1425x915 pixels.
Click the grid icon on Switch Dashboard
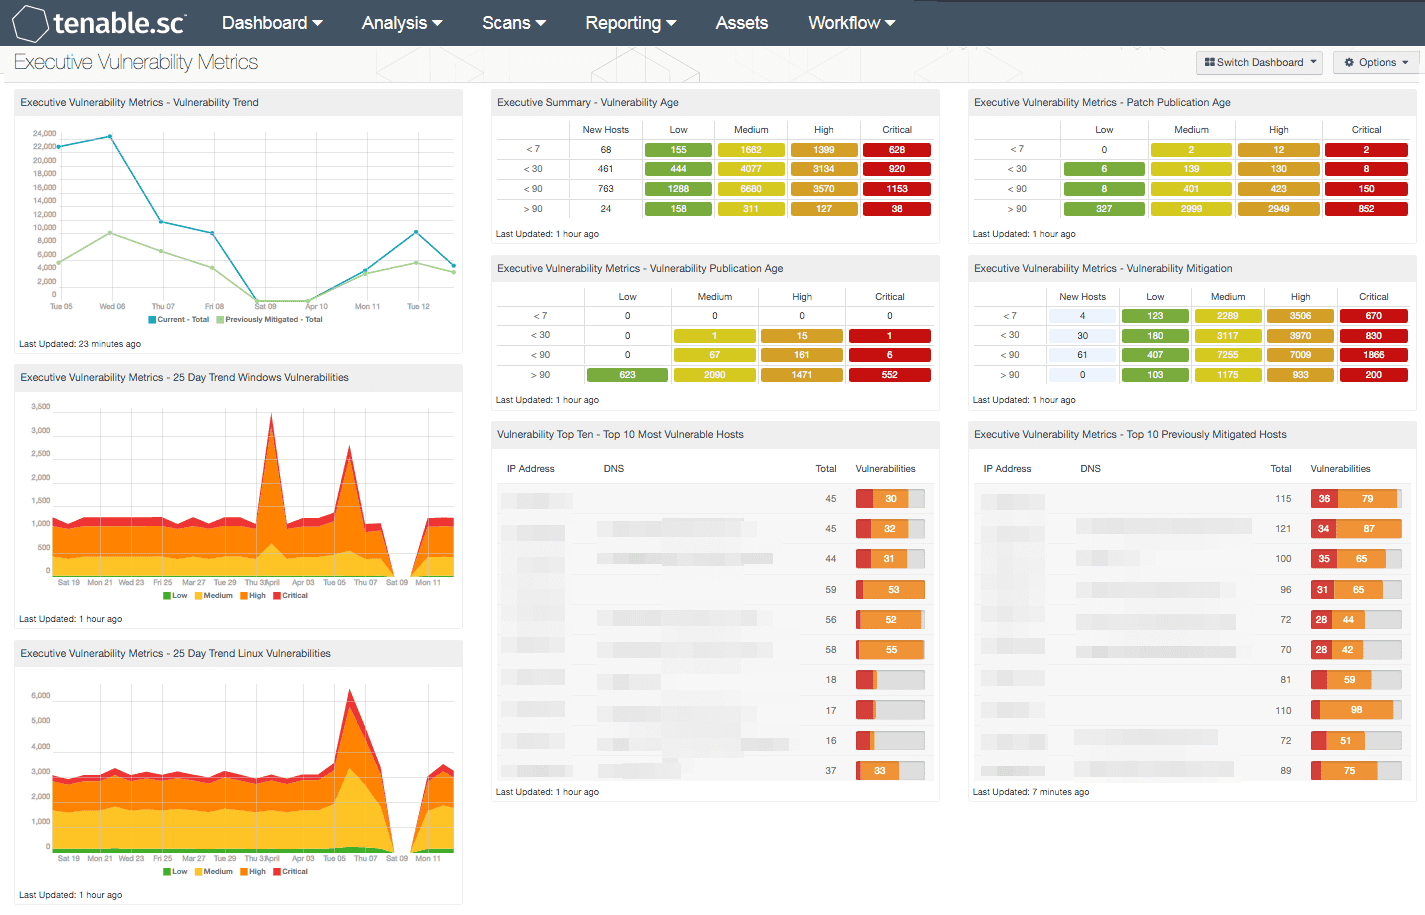(1210, 62)
